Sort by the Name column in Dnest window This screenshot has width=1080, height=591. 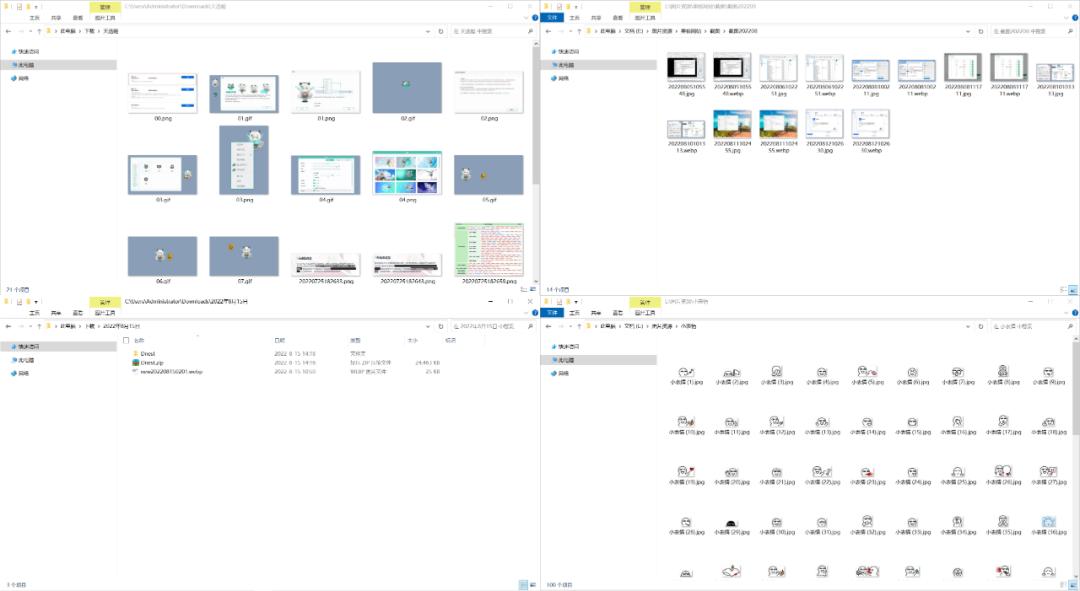[x=138, y=340]
